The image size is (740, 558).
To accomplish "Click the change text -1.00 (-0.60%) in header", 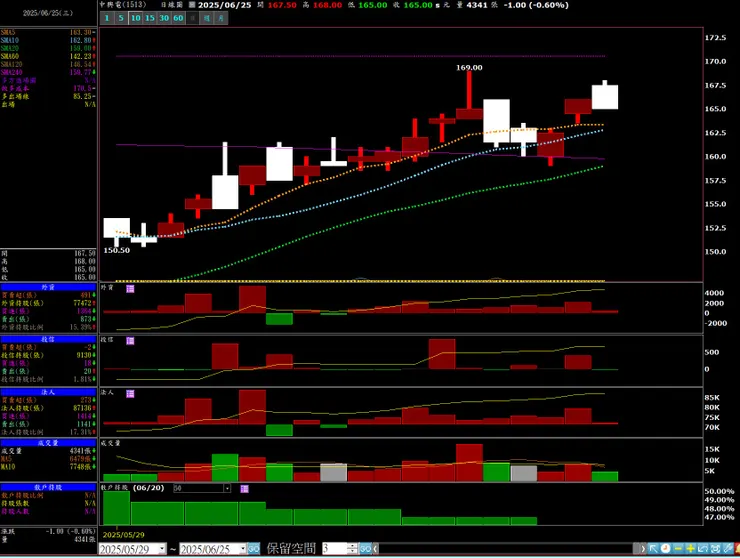I will pos(536,5).
